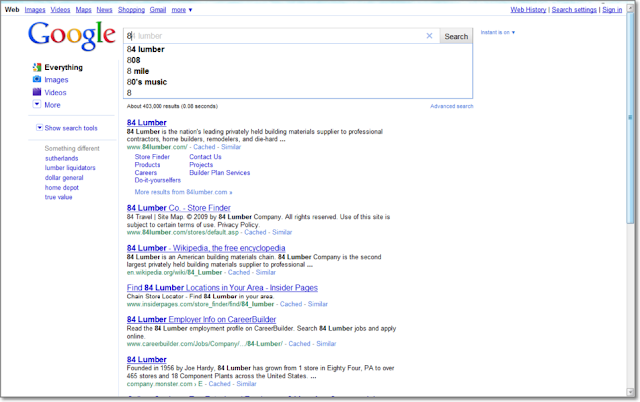Click 'More results from 84lumber.com'
The height and width of the screenshot is (402, 640).
pyautogui.click(x=183, y=192)
